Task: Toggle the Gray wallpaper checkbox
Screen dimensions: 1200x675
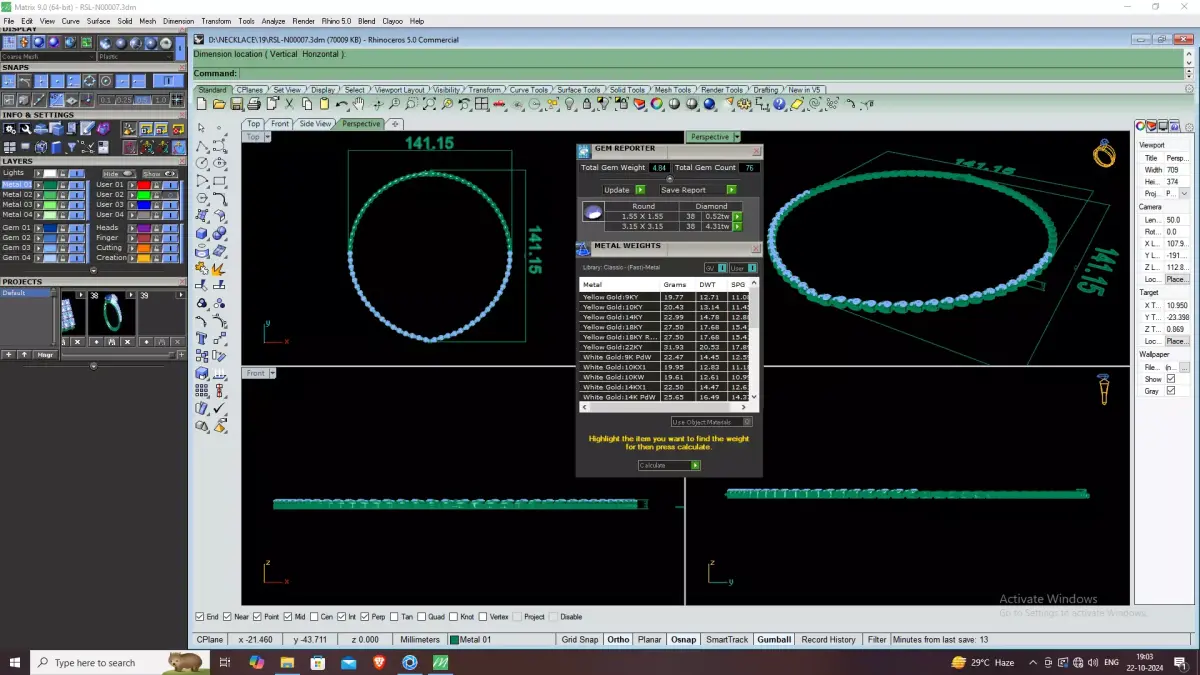Action: click(1171, 391)
